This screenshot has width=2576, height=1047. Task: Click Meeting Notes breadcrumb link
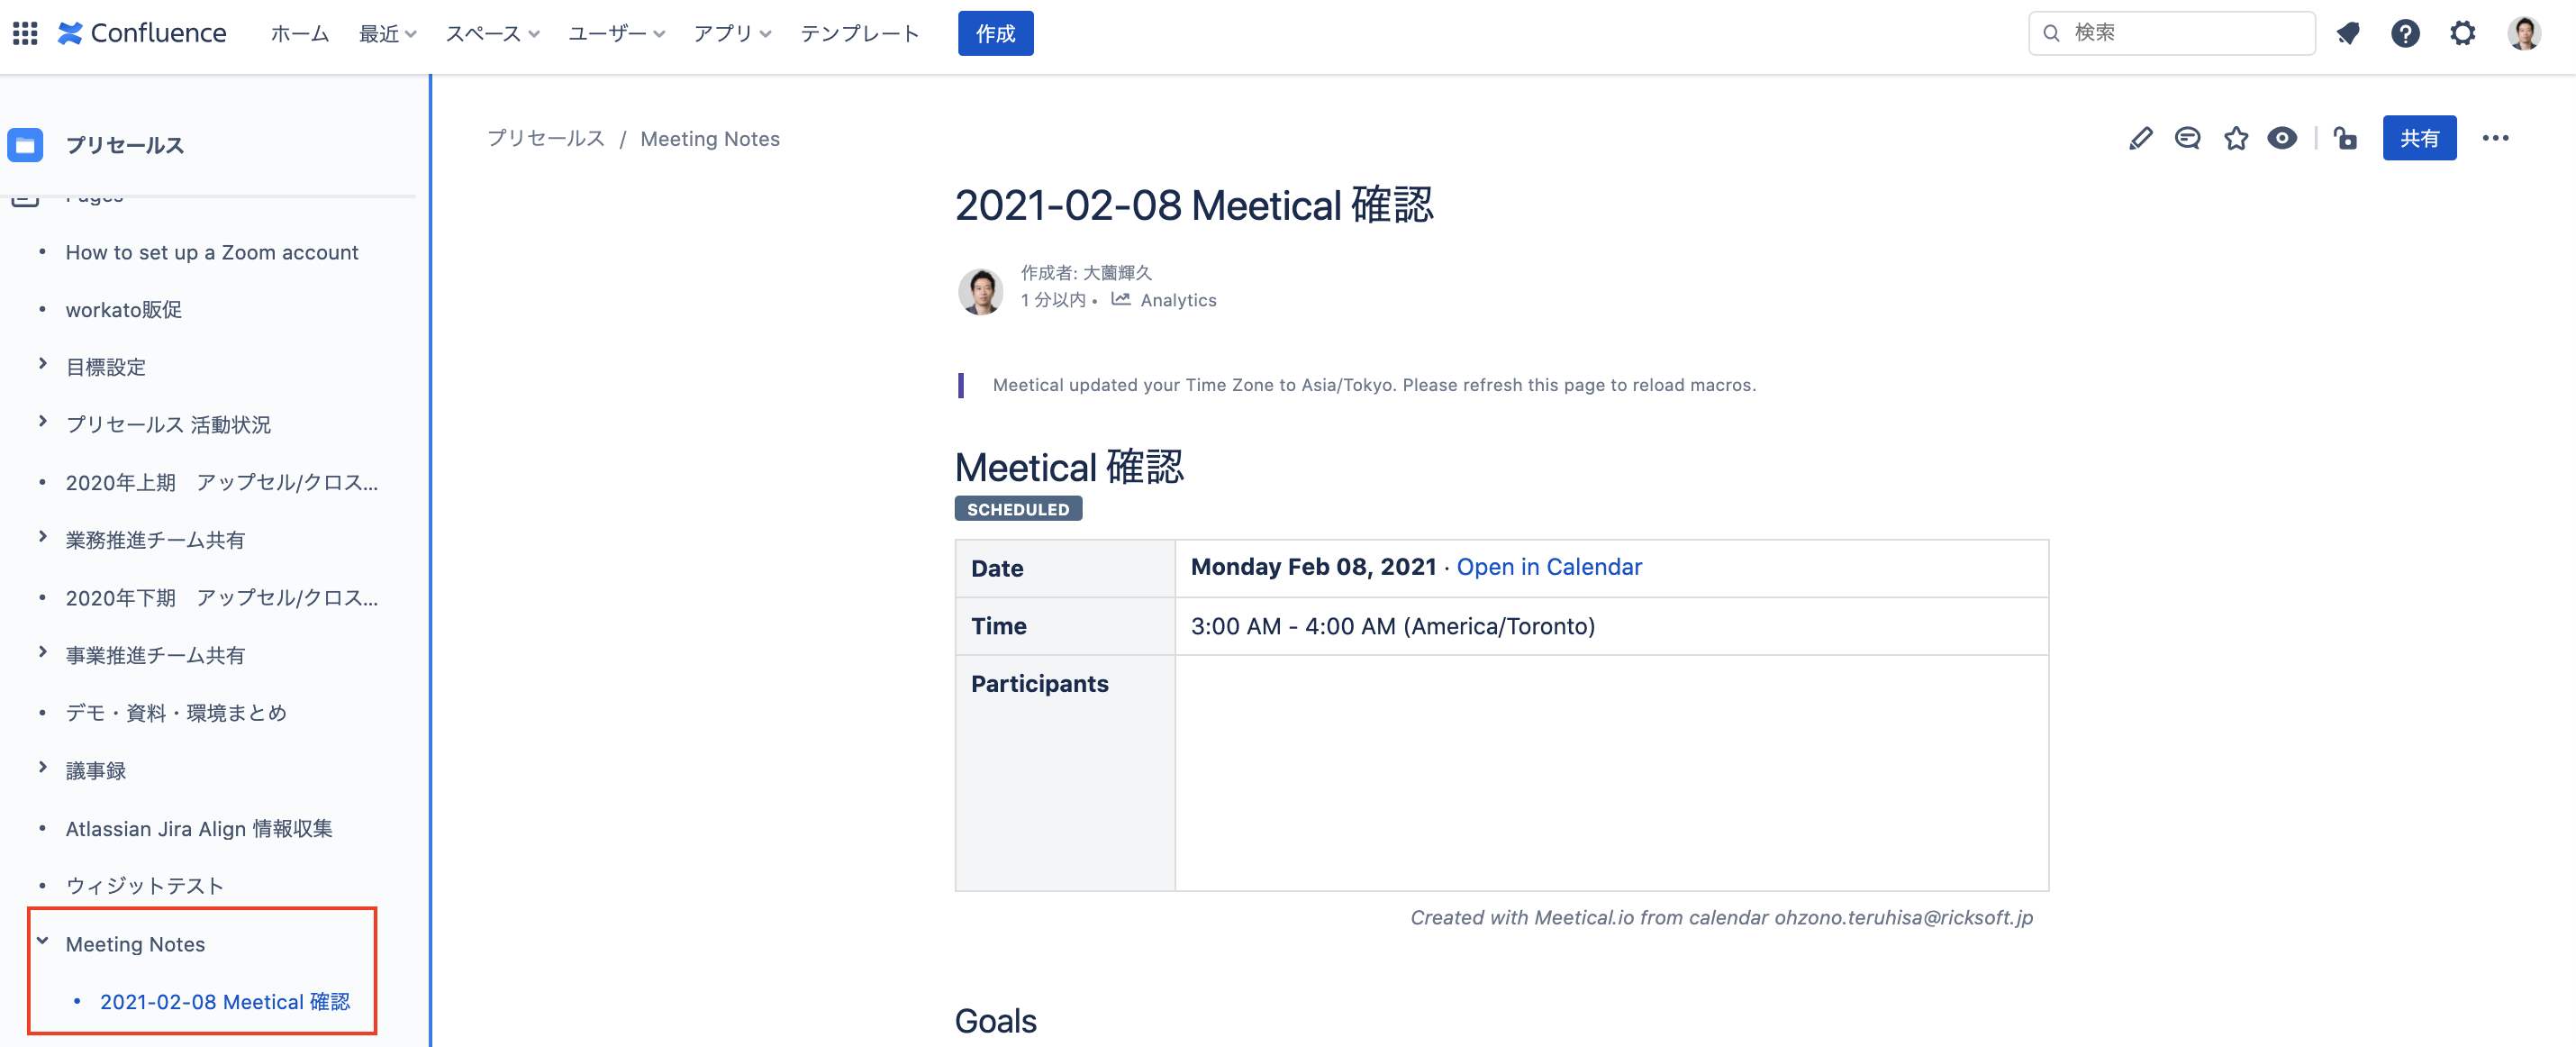pos(710,138)
